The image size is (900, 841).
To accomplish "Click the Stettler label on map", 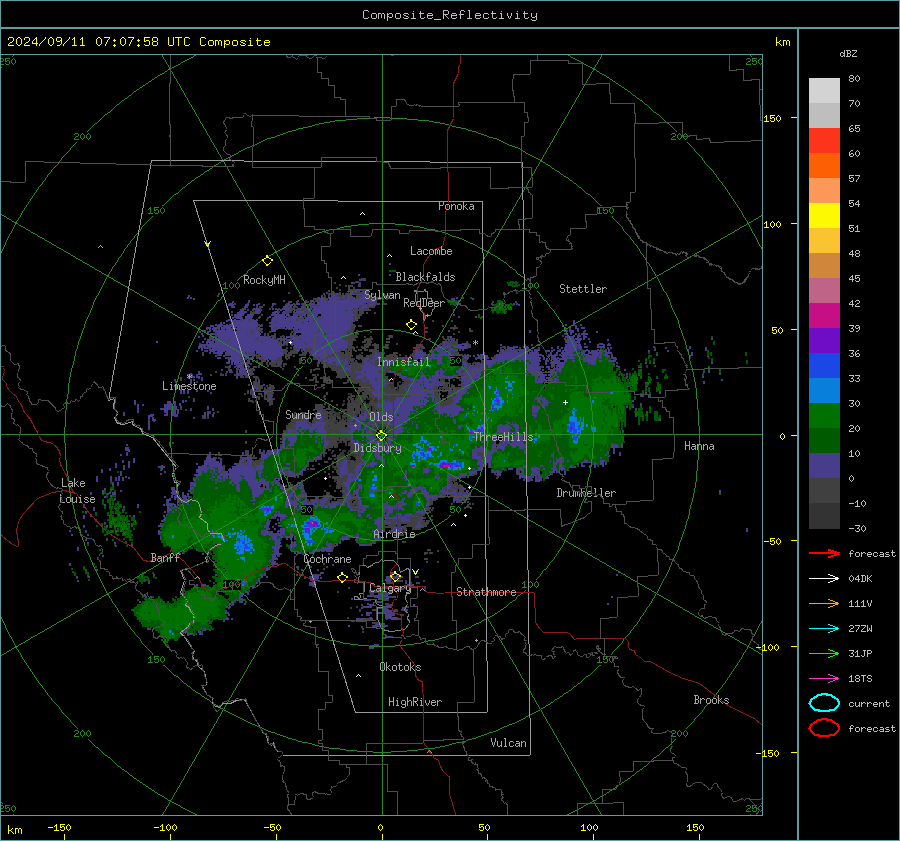I will [x=583, y=289].
